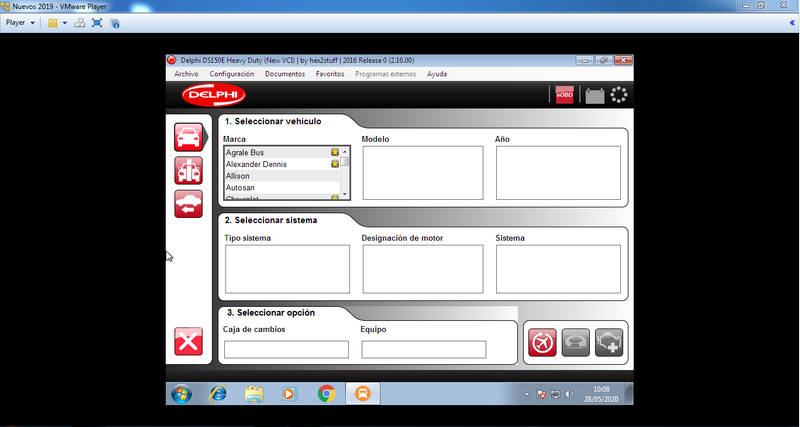This screenshot has width=800, height=427.
Task: Click the red X exit icon in sidebar
Action: pos(188,341)
